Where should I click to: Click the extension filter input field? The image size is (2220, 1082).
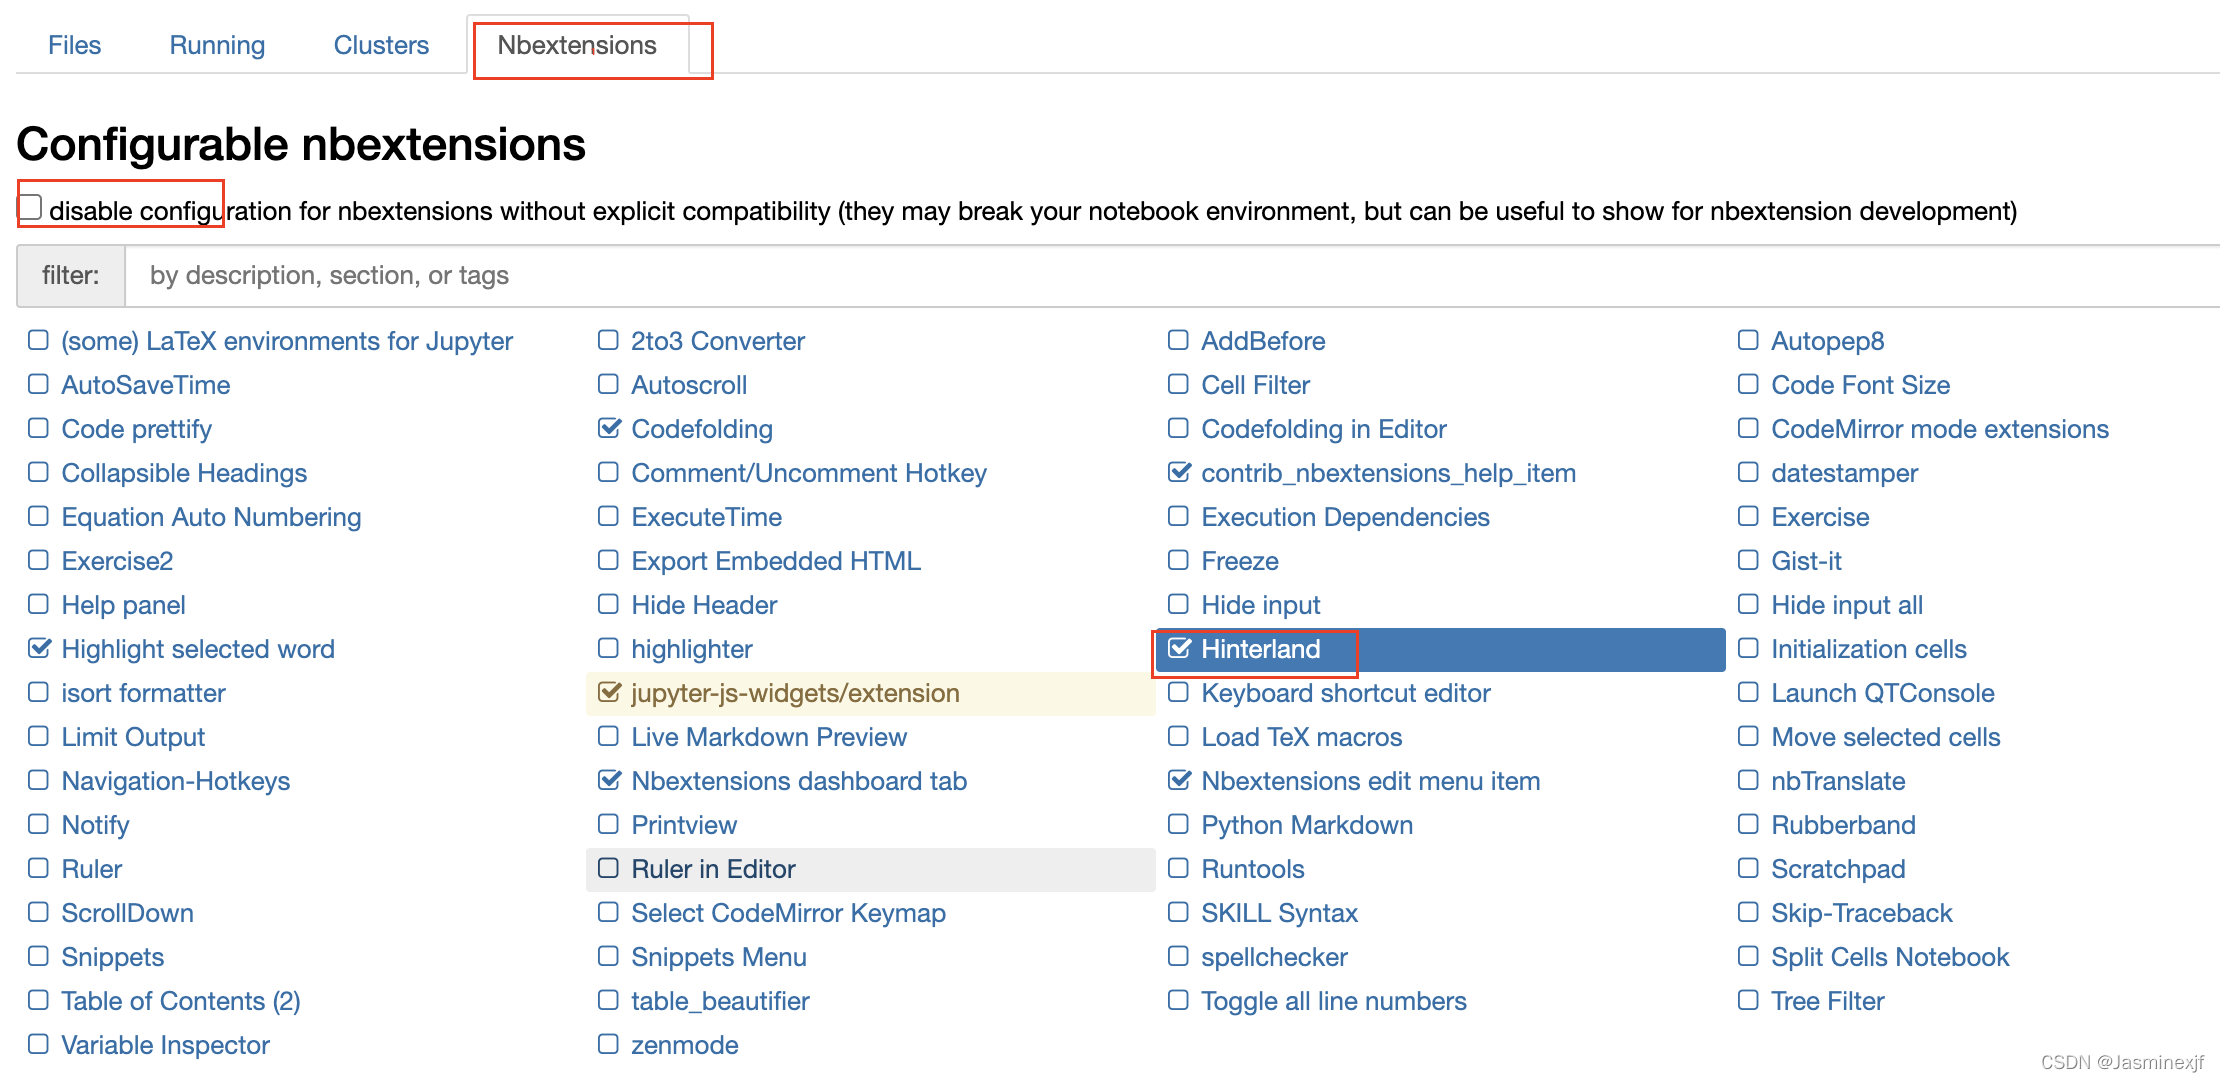pos(1170,275)
